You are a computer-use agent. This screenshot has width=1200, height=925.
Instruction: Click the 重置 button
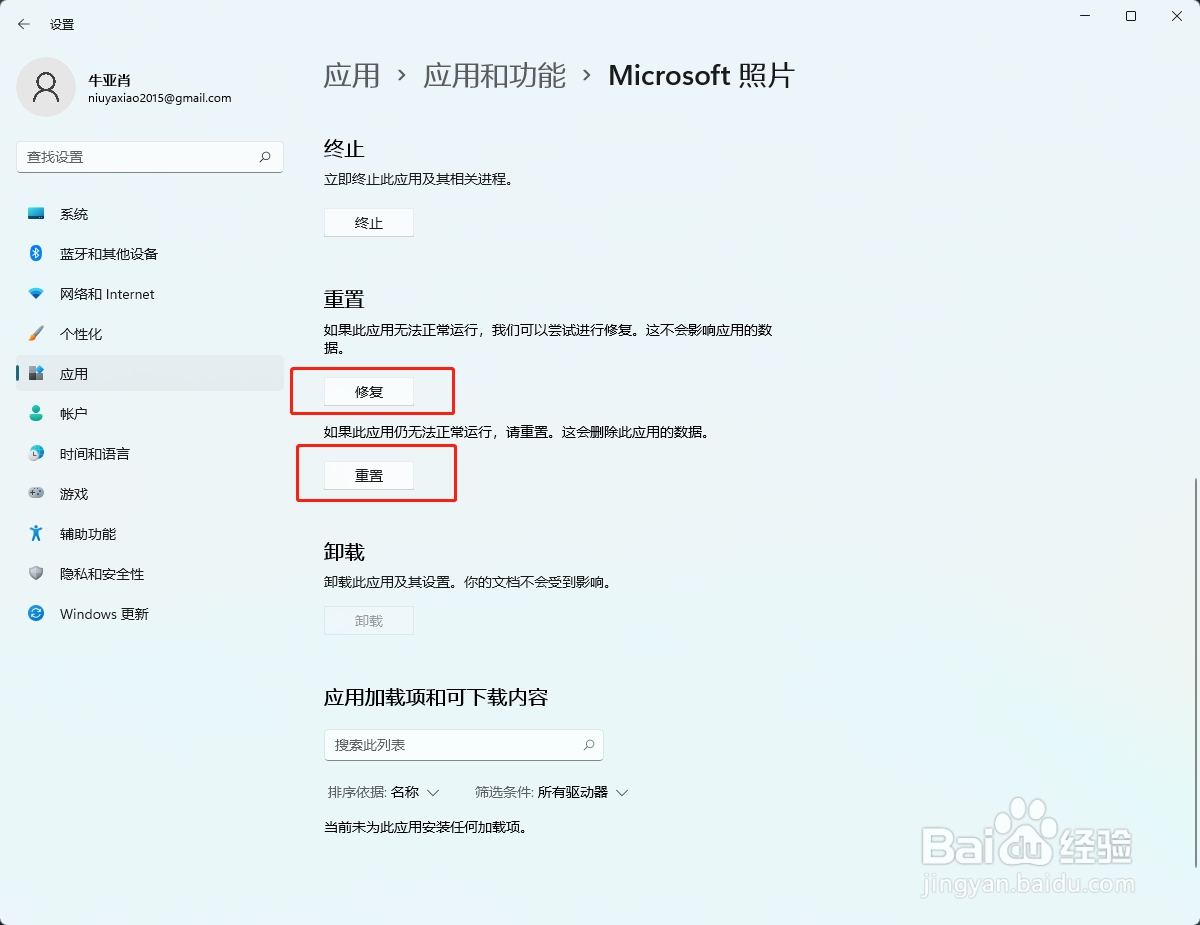pyautogui.click(x=369, y=476)
